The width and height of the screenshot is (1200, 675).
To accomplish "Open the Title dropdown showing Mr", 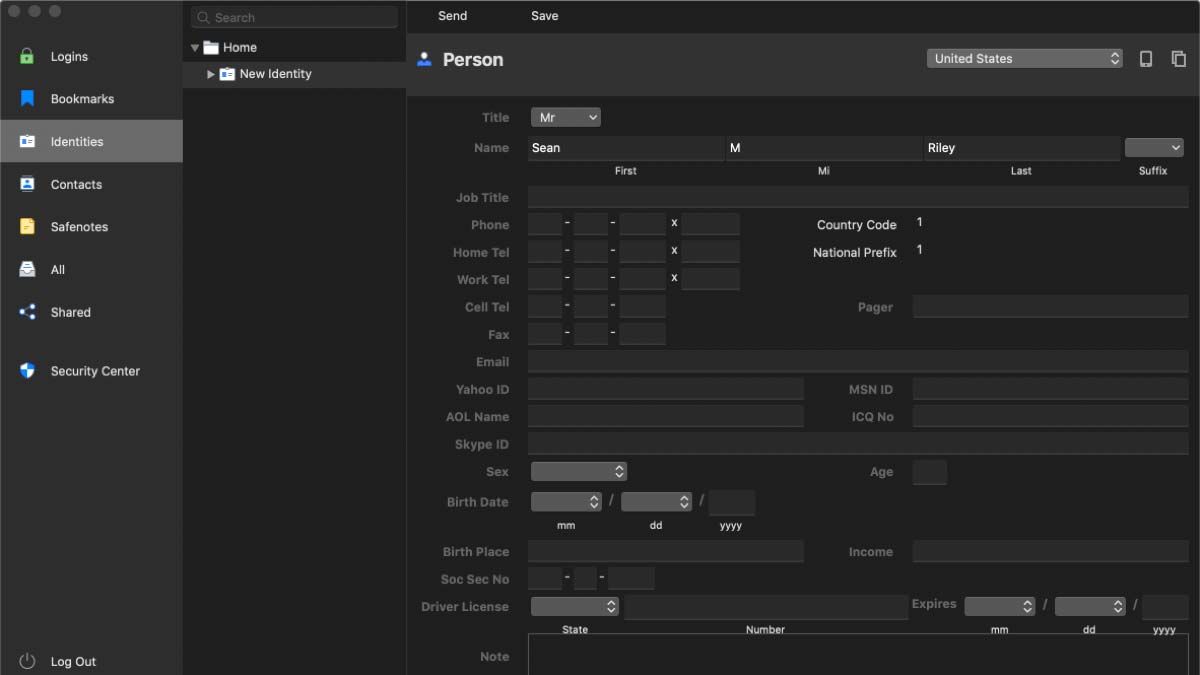I will 565,117.
